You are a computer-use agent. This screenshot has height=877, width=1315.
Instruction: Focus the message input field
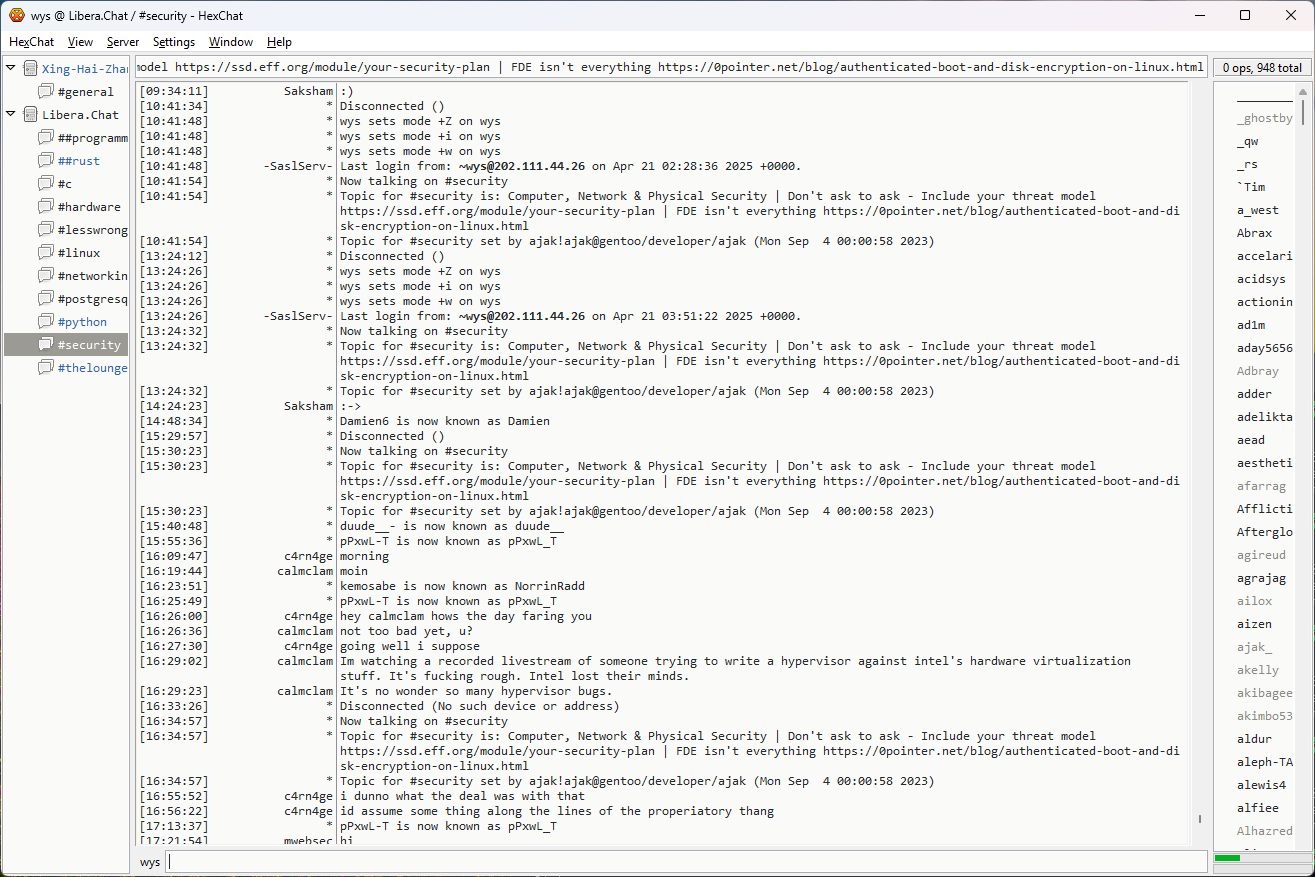coord(686,862)
